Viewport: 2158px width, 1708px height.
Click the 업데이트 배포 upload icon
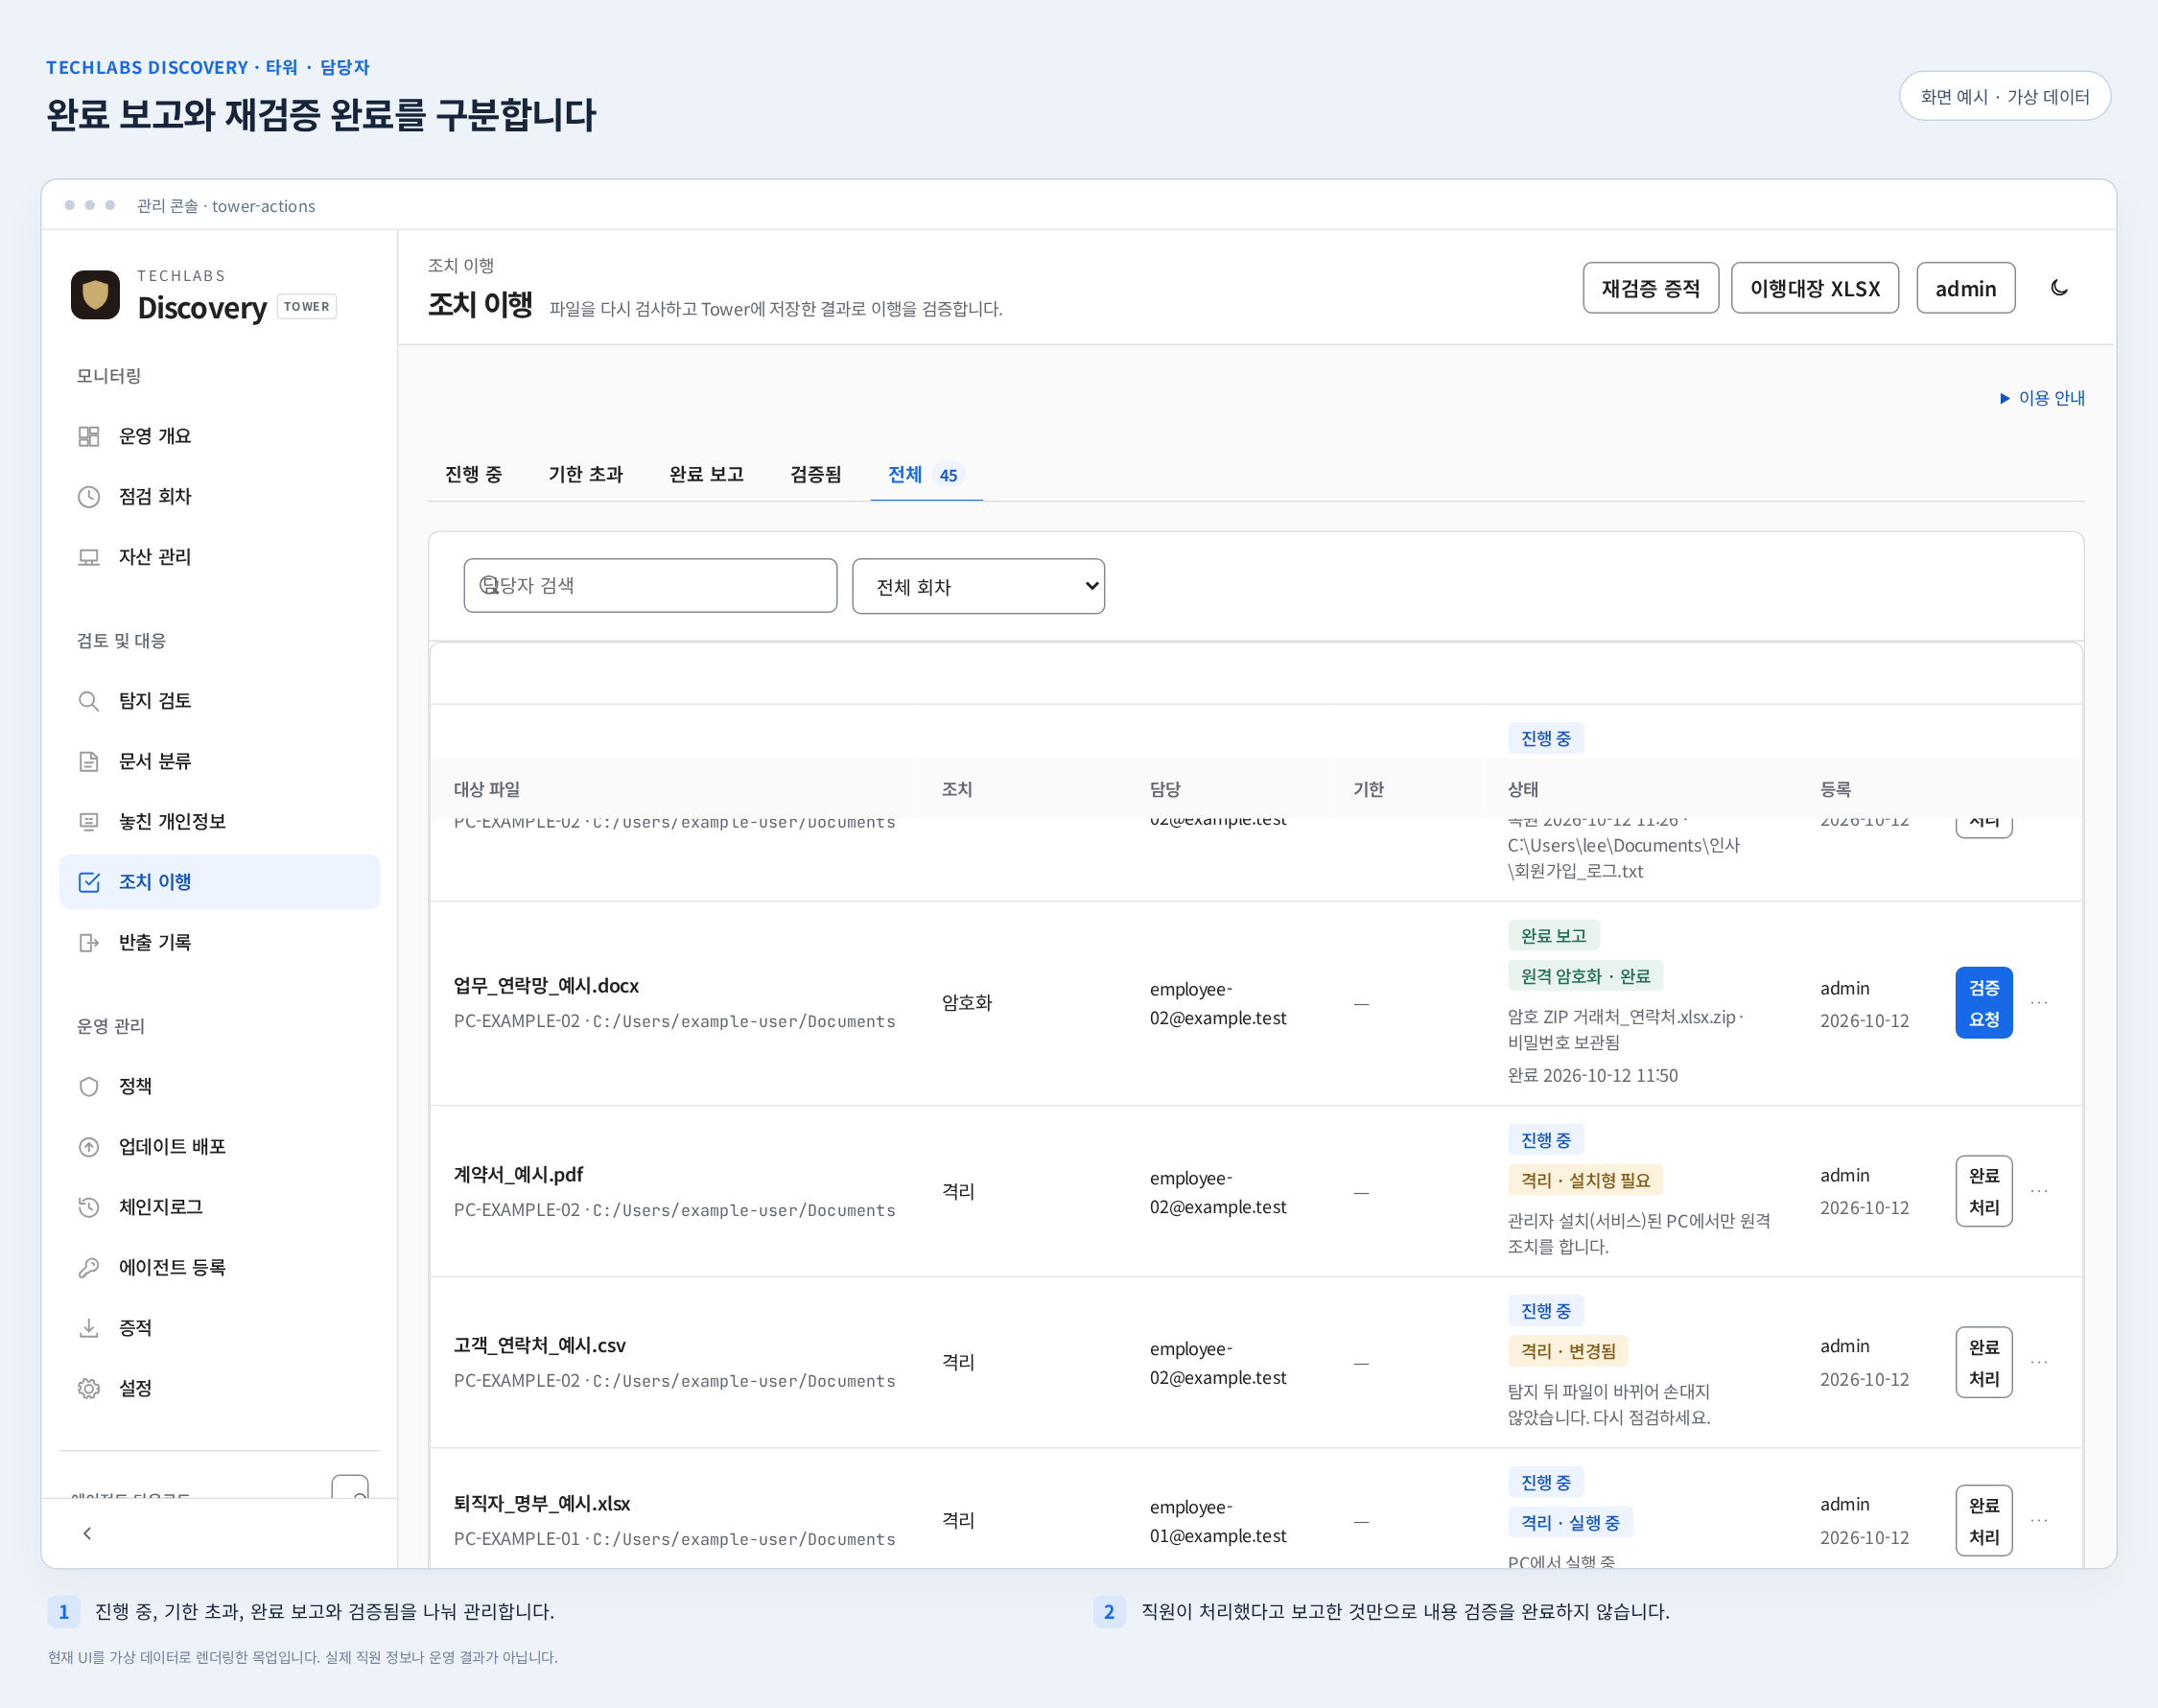pos(89,1147)
